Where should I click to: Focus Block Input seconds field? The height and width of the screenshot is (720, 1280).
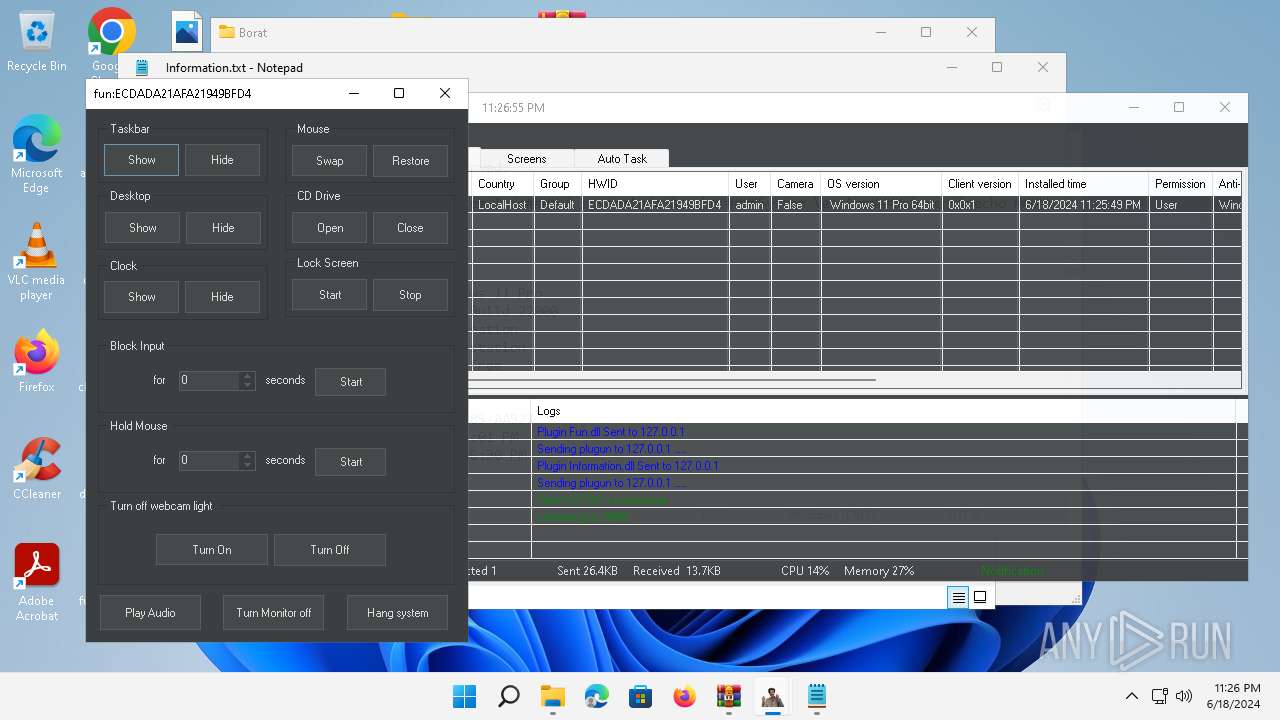(209, 381)
